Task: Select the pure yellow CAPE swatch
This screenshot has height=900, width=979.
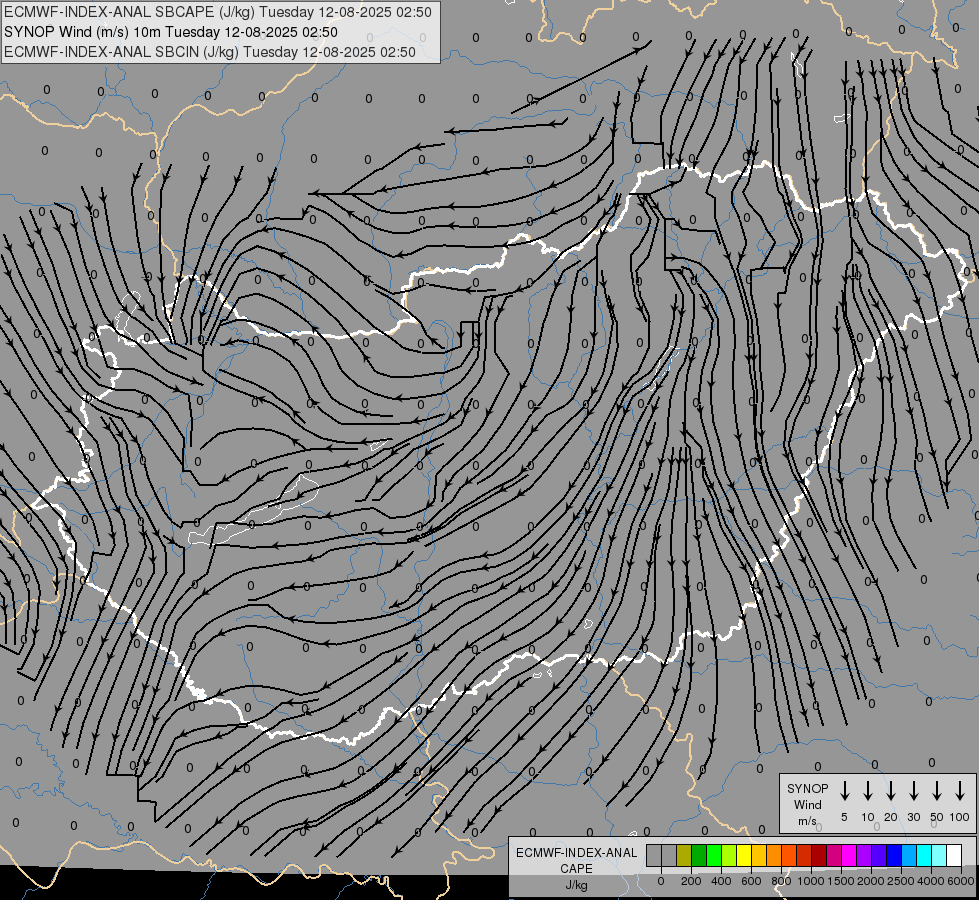Action: [744, 855]
